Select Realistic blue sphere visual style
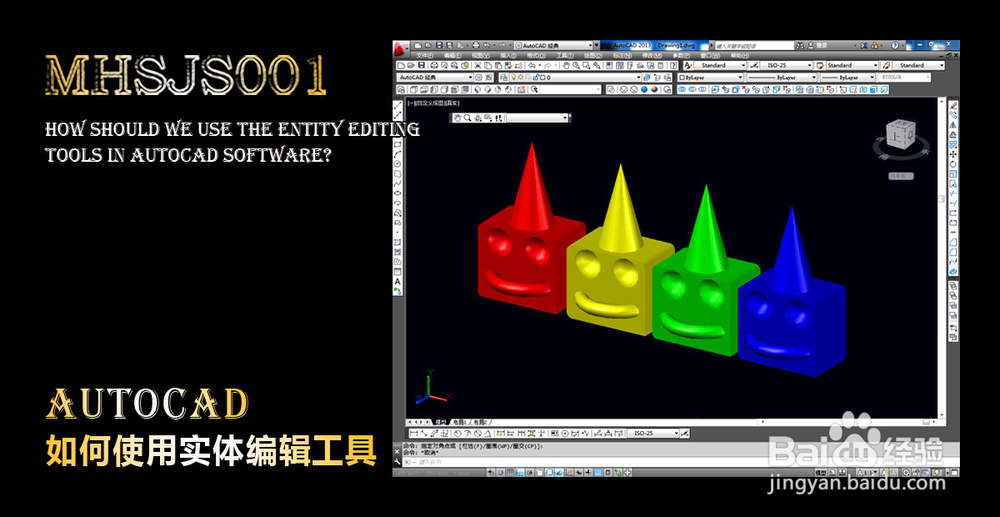The image size is (1000, 517). 644,90
